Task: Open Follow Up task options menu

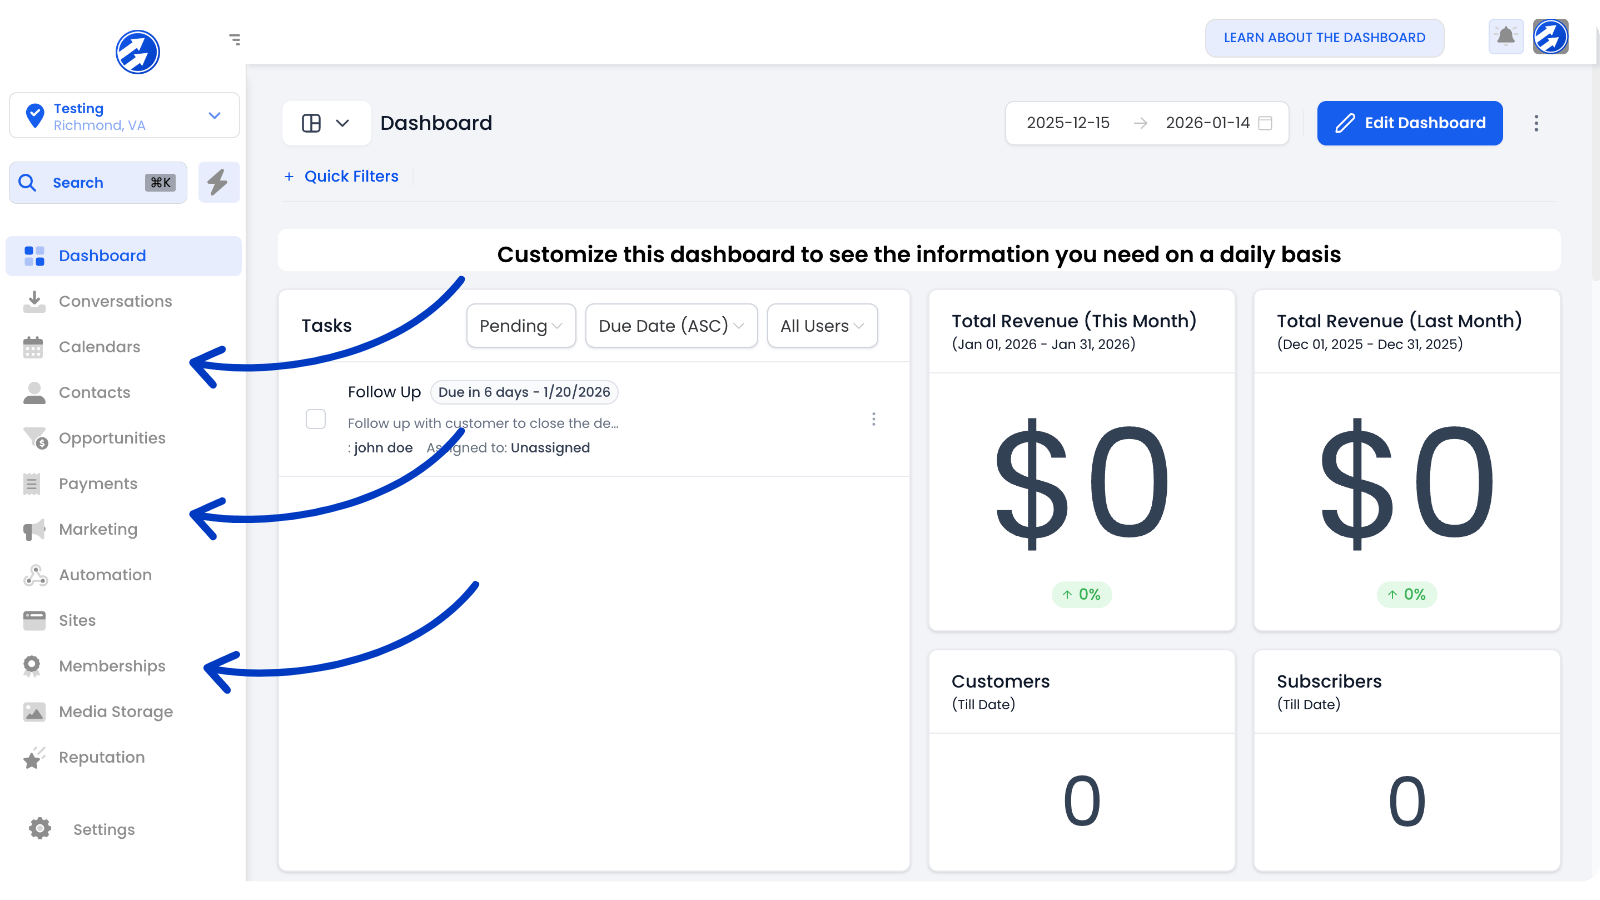Action: tap(874, 419)
